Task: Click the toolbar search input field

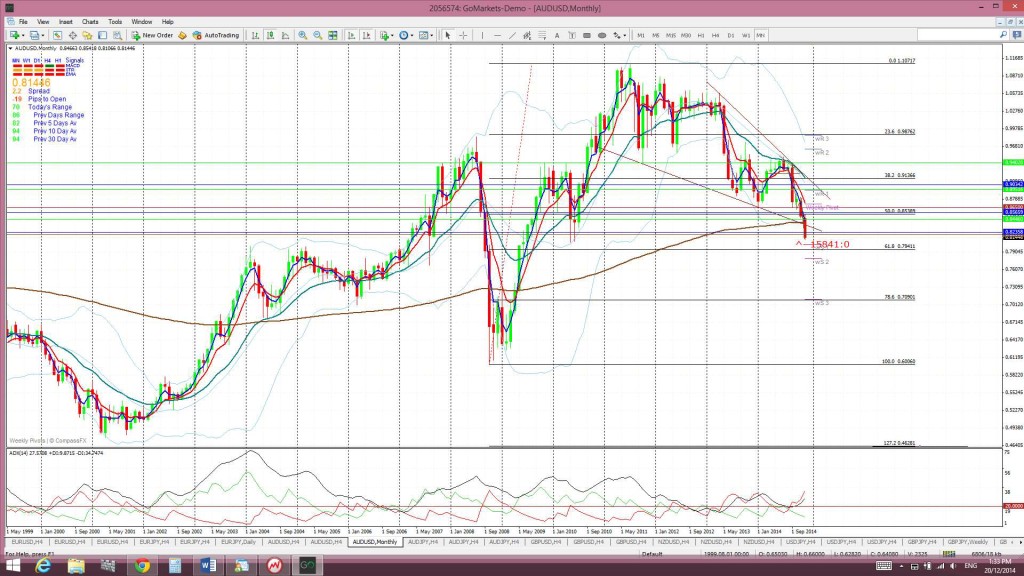Action: coord(957,35)
